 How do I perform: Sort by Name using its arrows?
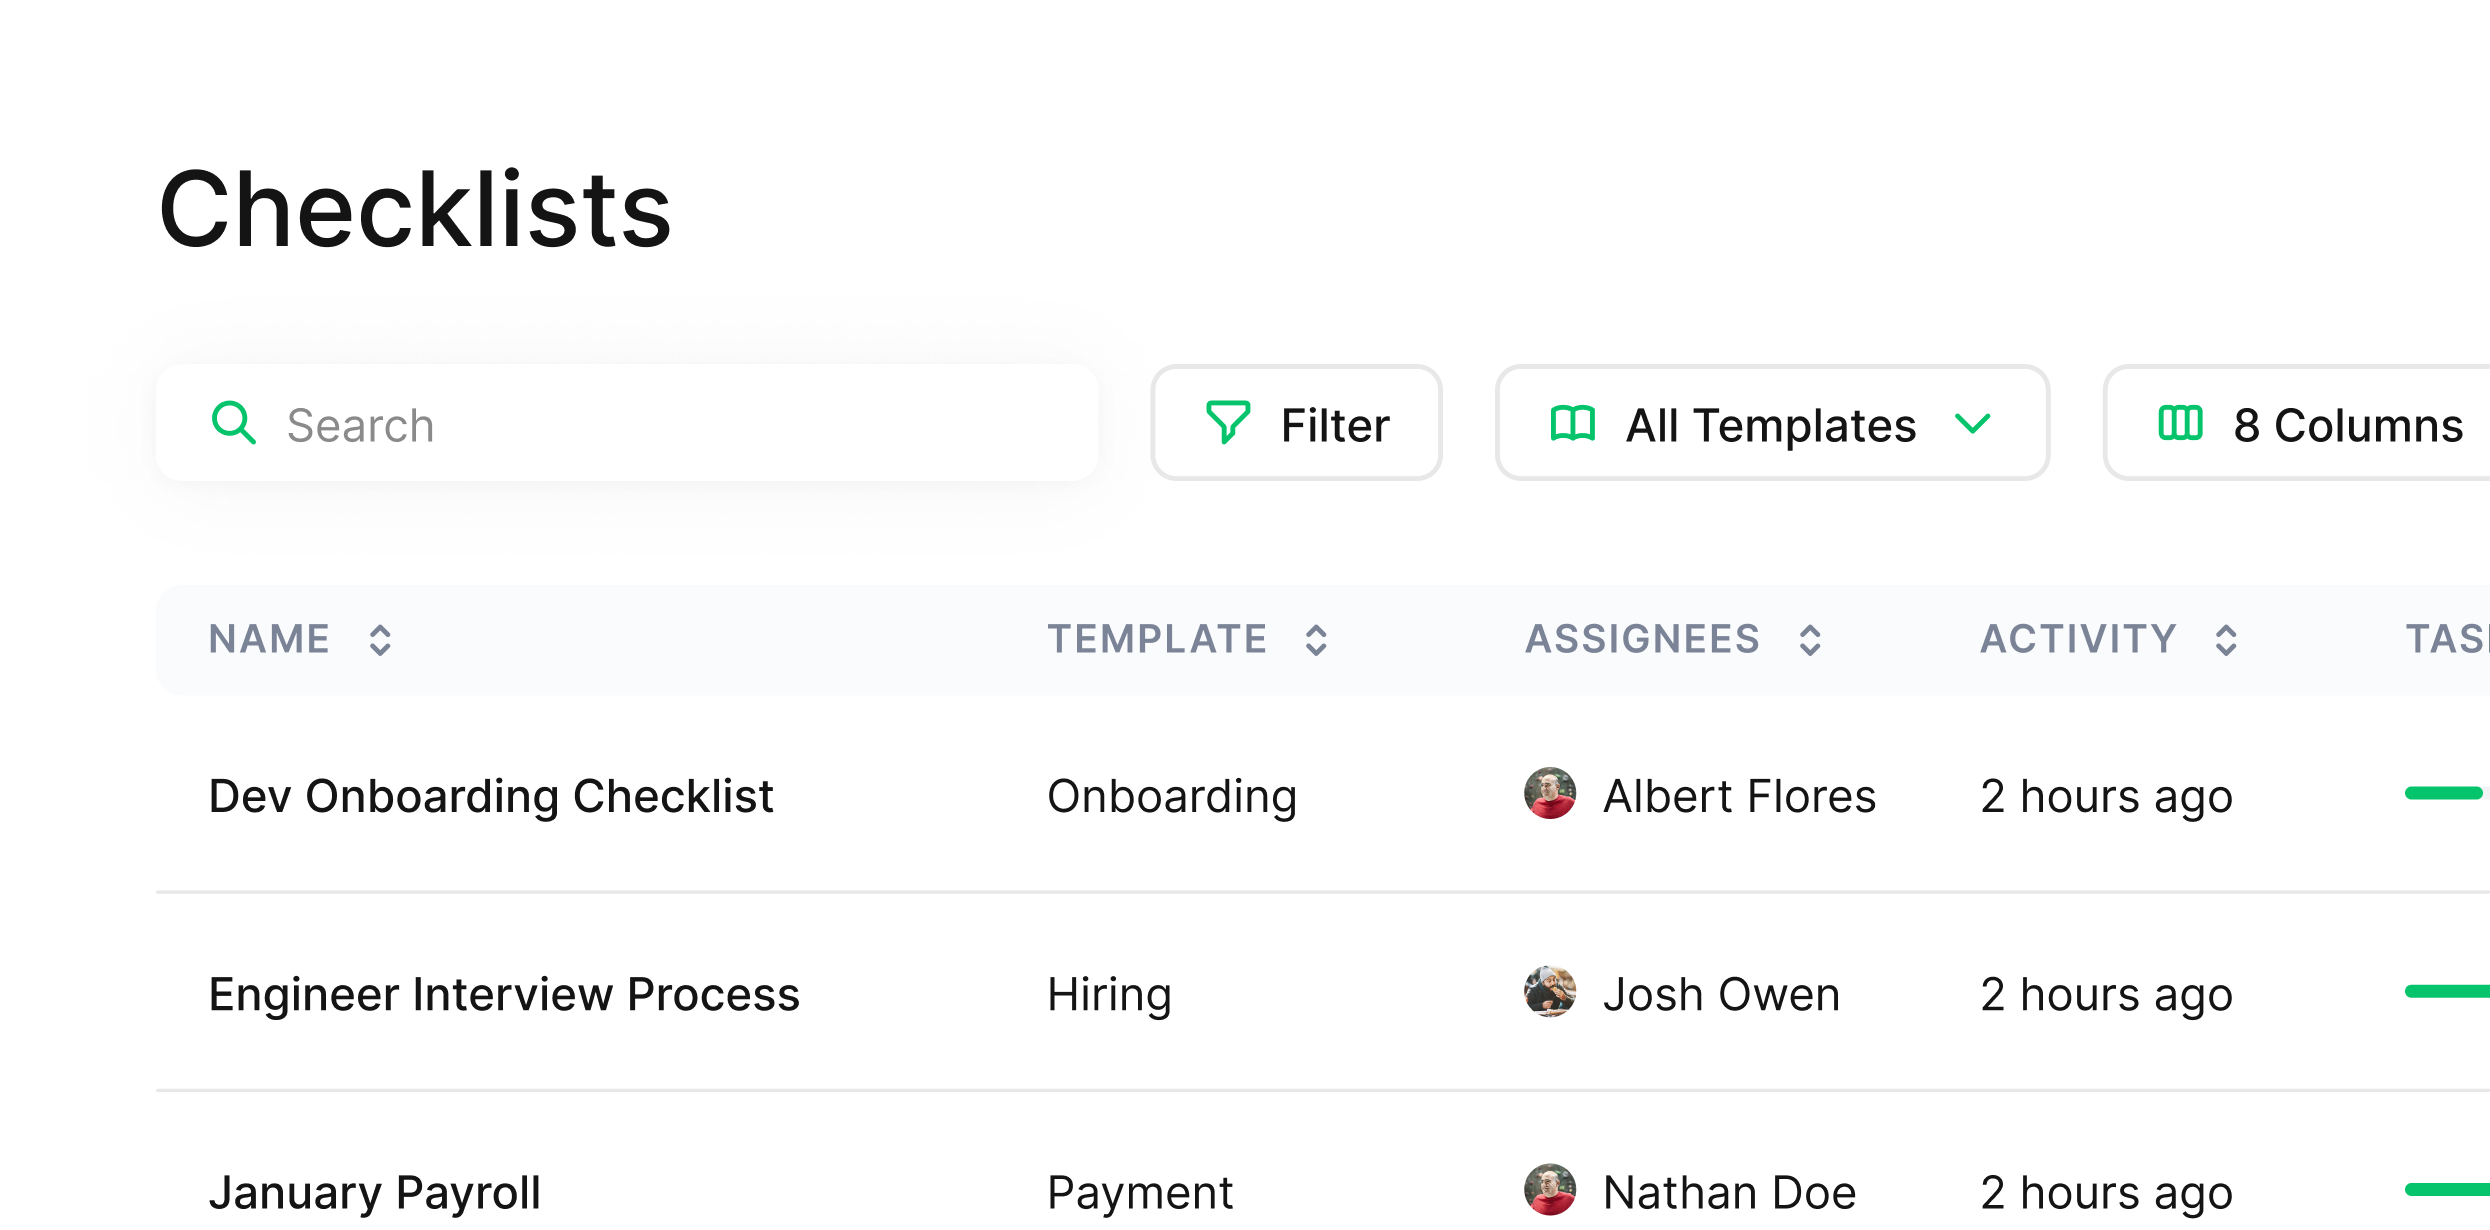[x=380, y=640]
